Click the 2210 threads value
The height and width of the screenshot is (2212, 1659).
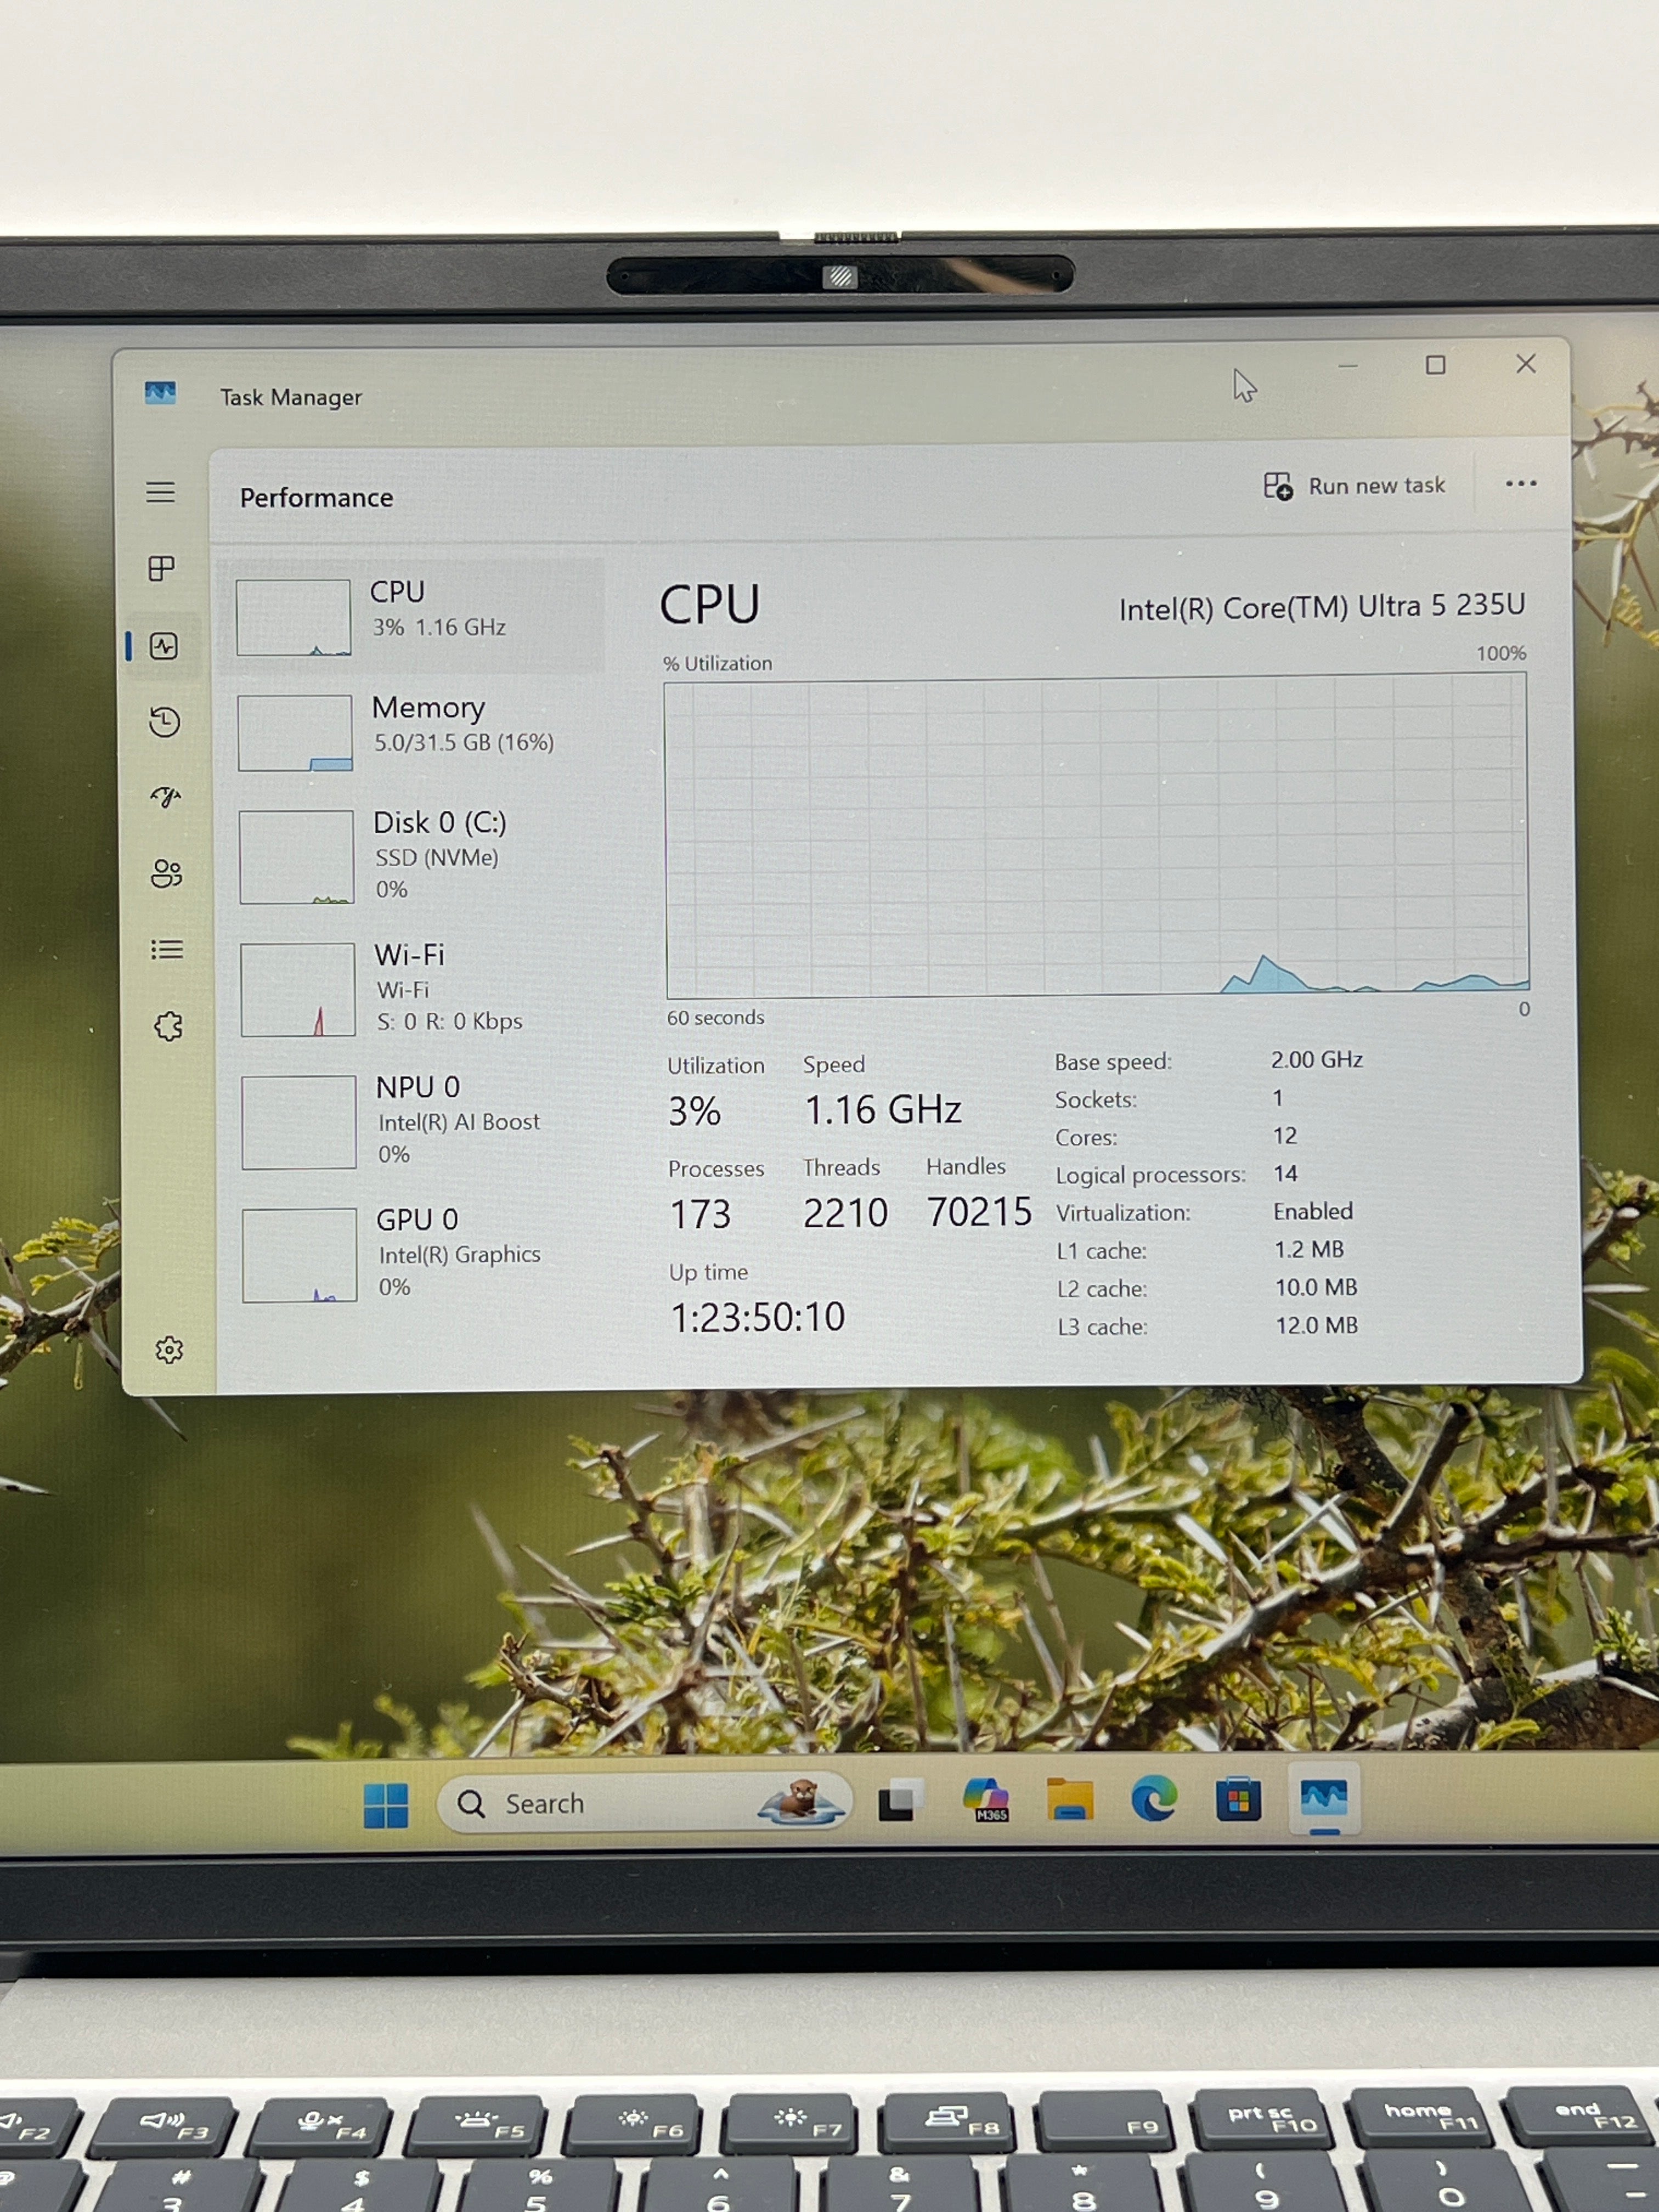[845, 1214]
